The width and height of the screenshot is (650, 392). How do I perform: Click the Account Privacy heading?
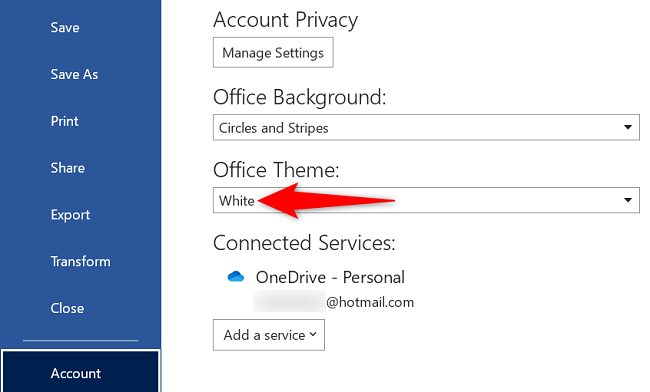coord(285,20)
